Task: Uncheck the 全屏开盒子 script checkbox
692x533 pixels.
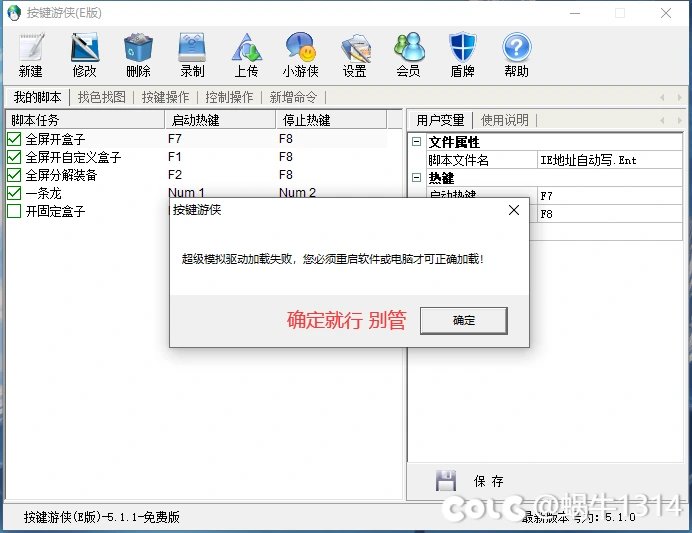Action: point(14,139)
